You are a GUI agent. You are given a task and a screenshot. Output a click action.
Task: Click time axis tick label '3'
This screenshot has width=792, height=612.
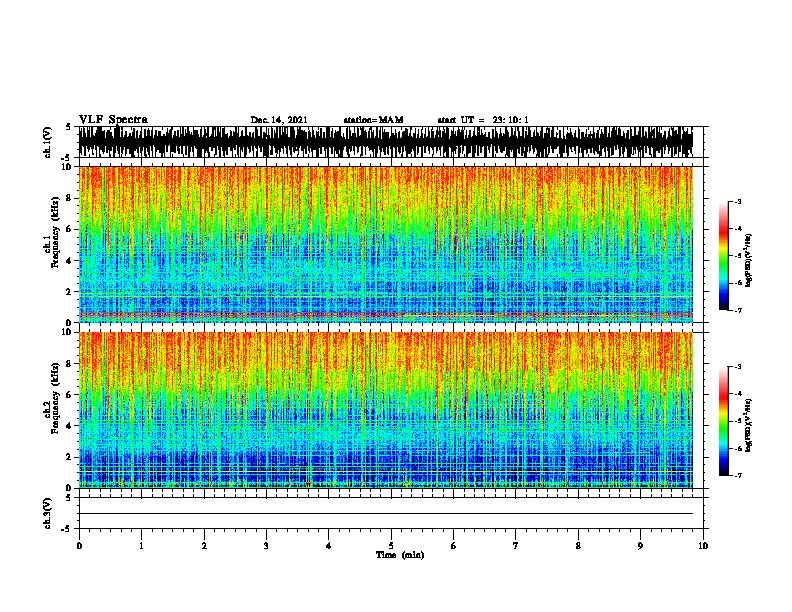[x=266, y=546]
